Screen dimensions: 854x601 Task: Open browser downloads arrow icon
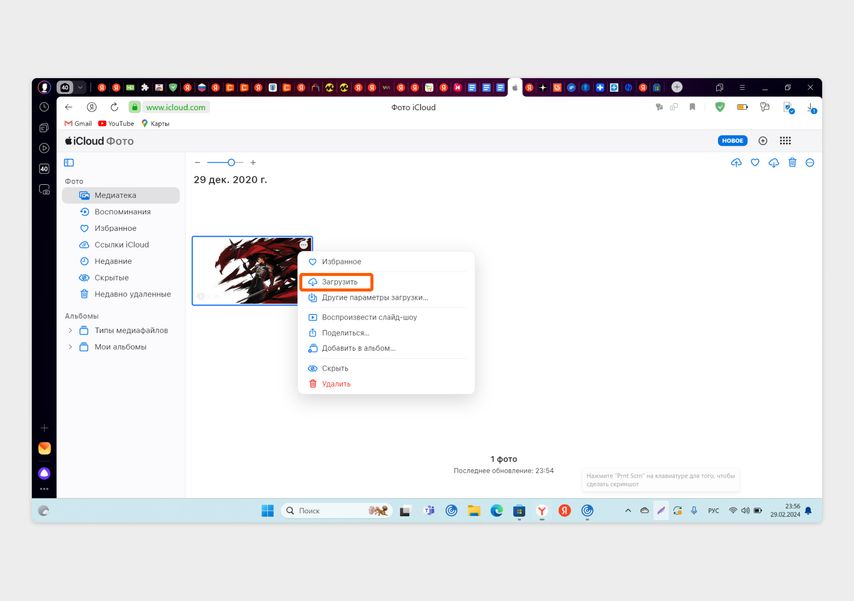(x=811, y=108)
